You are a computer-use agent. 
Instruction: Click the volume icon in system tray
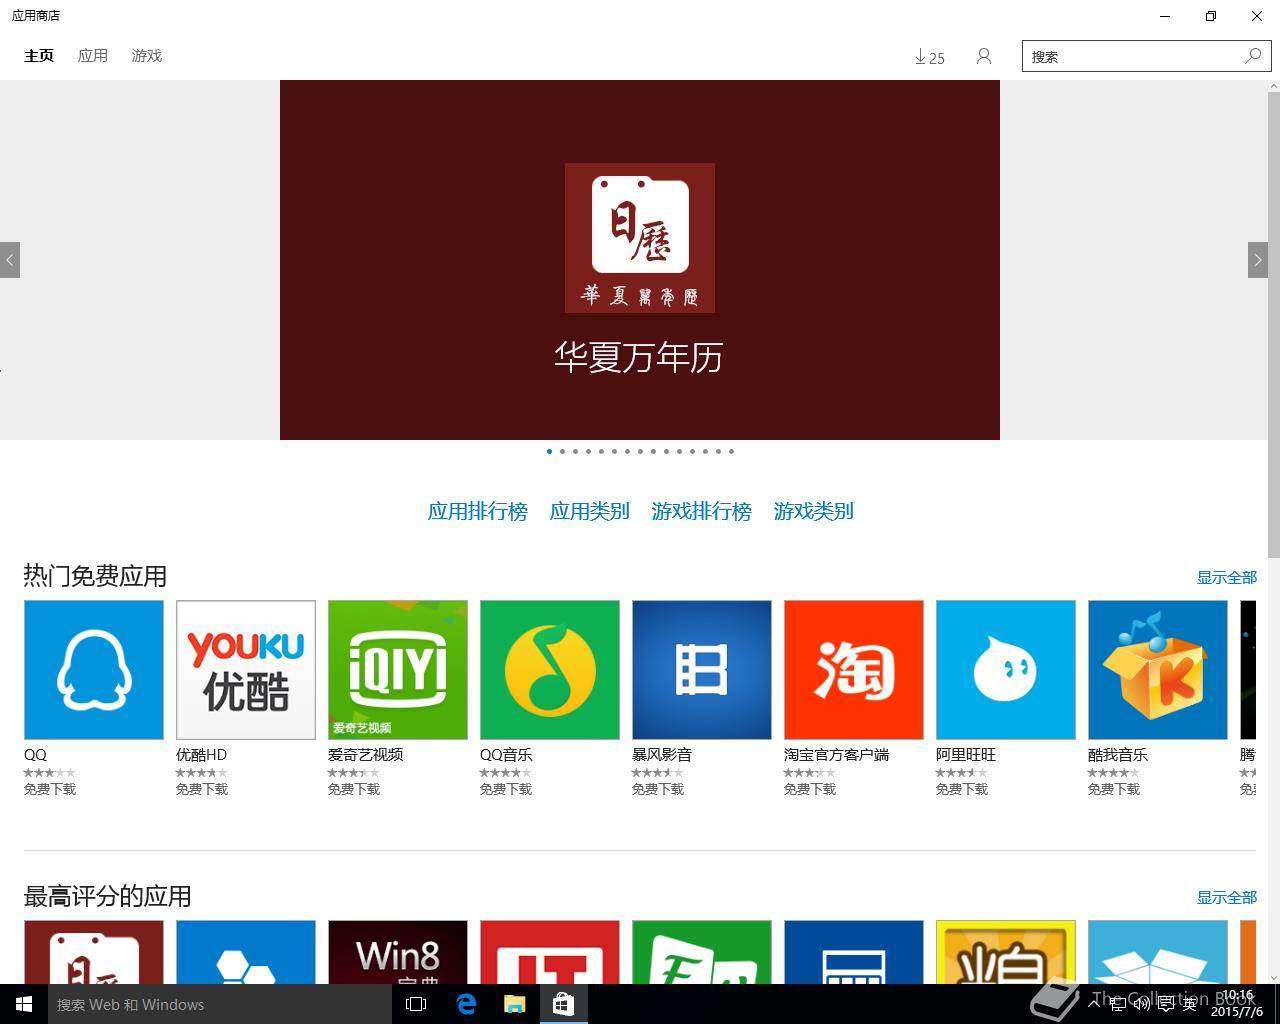coord(1142,1004)
